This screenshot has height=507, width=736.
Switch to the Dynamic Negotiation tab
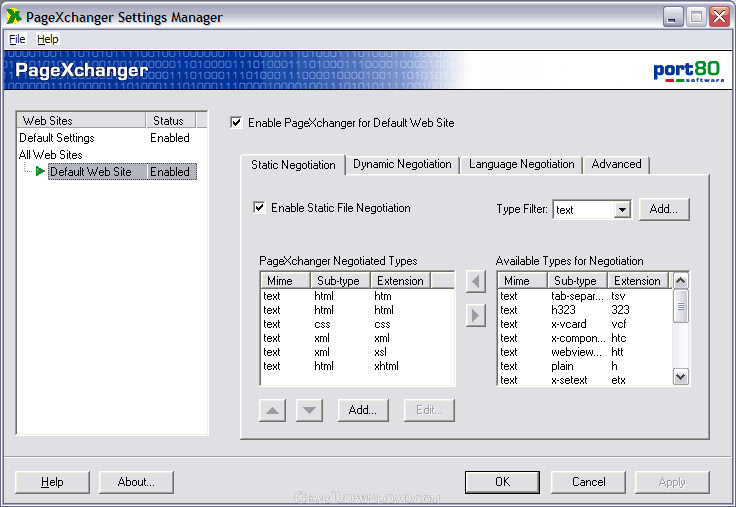click(x=402, y=164)
